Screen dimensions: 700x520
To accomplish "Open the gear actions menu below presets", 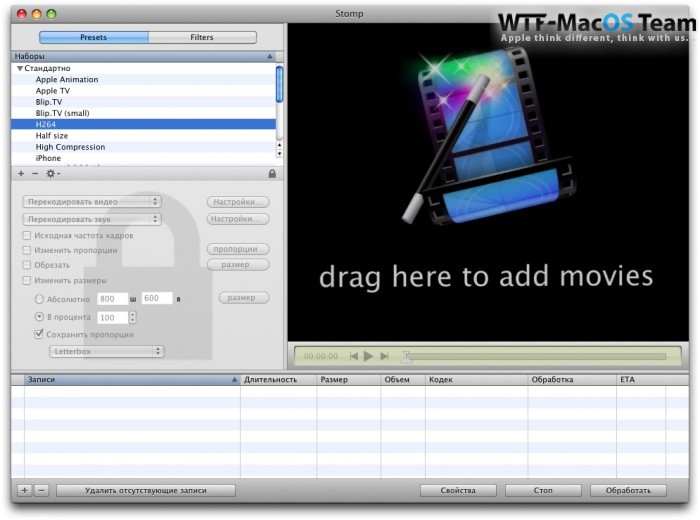I will (53, 173).
